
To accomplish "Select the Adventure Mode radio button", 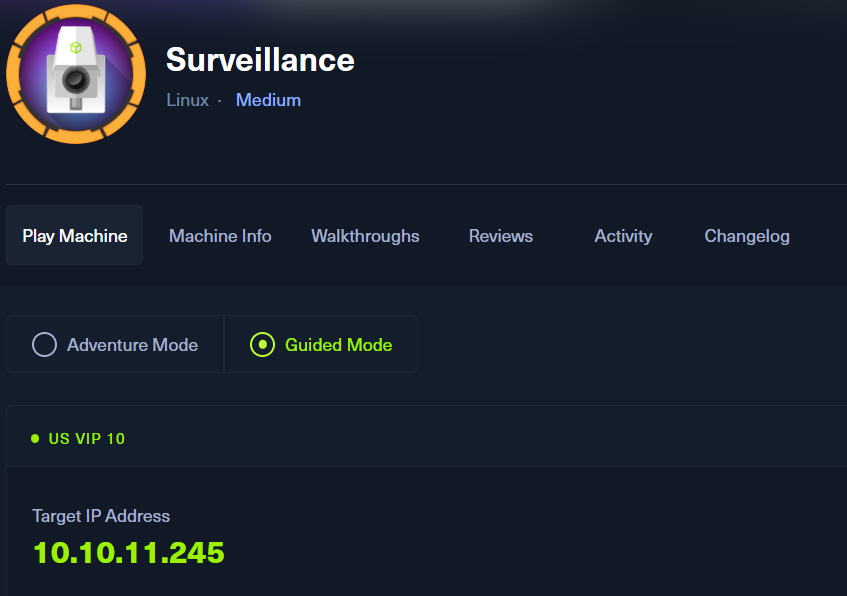I will [44, 345].
